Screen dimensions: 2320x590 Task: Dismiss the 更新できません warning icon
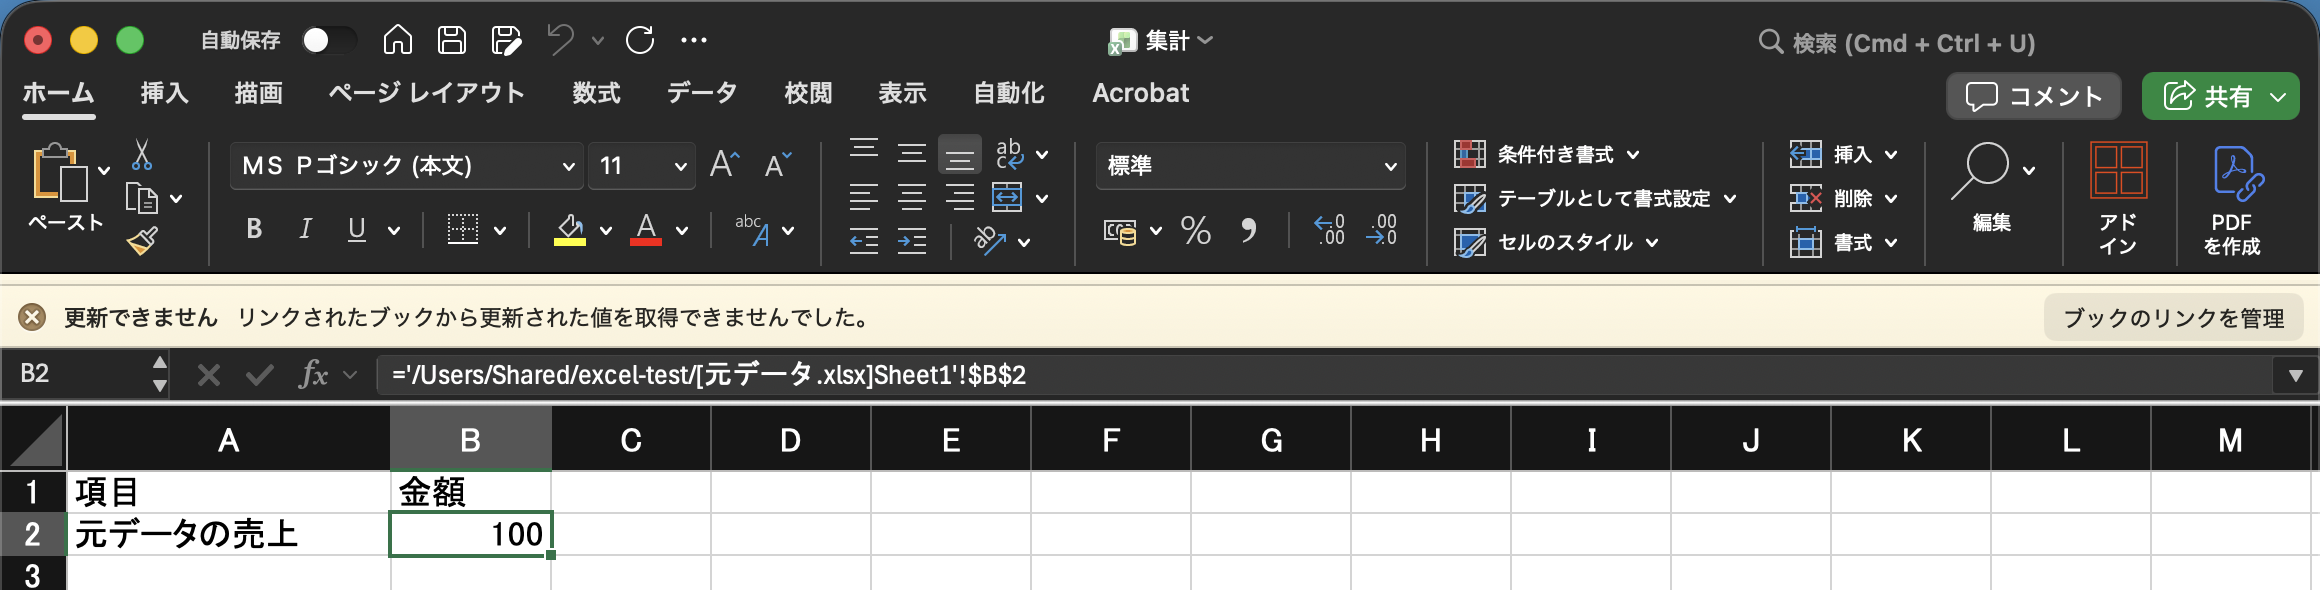(32, 318)
